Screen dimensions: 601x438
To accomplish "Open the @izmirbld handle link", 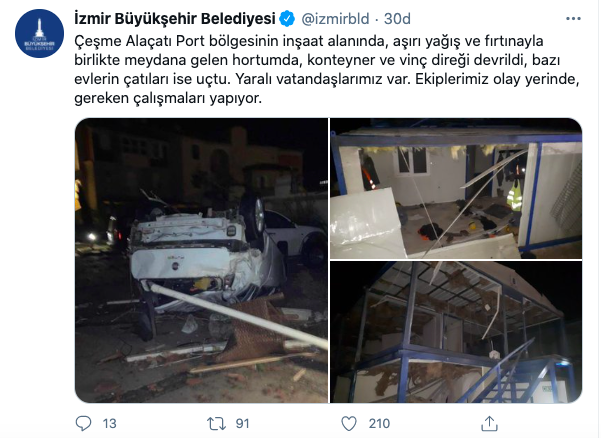I will point(335,19).
